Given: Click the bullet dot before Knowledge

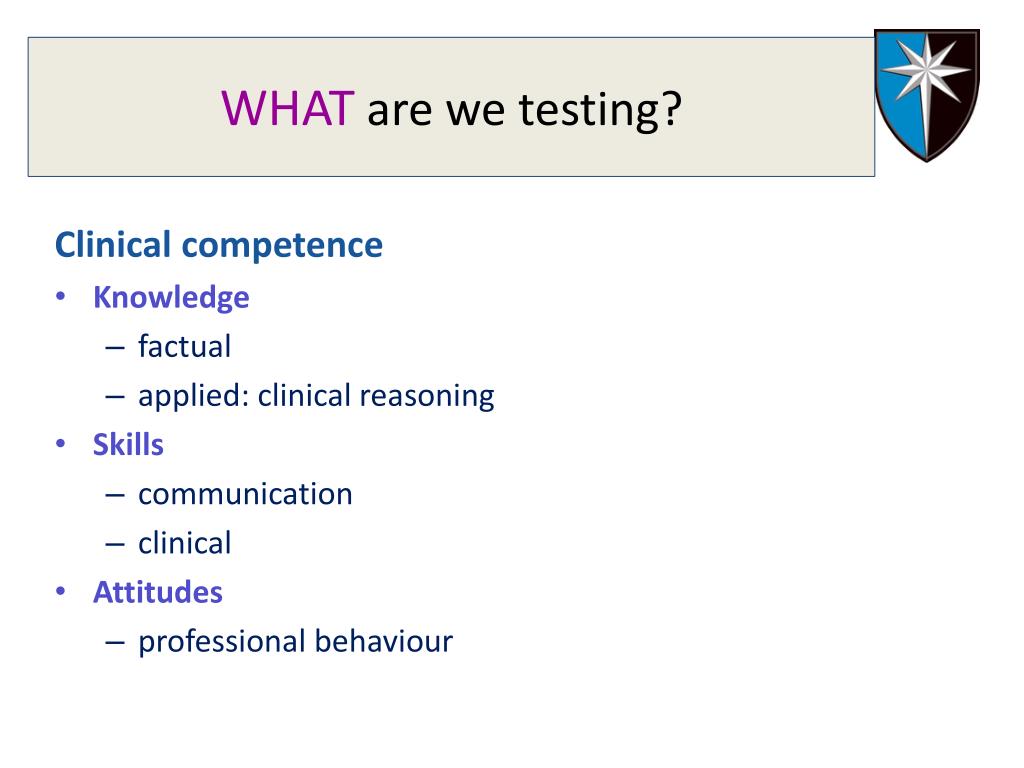Looking at the screenshot, I should (61, 297).
